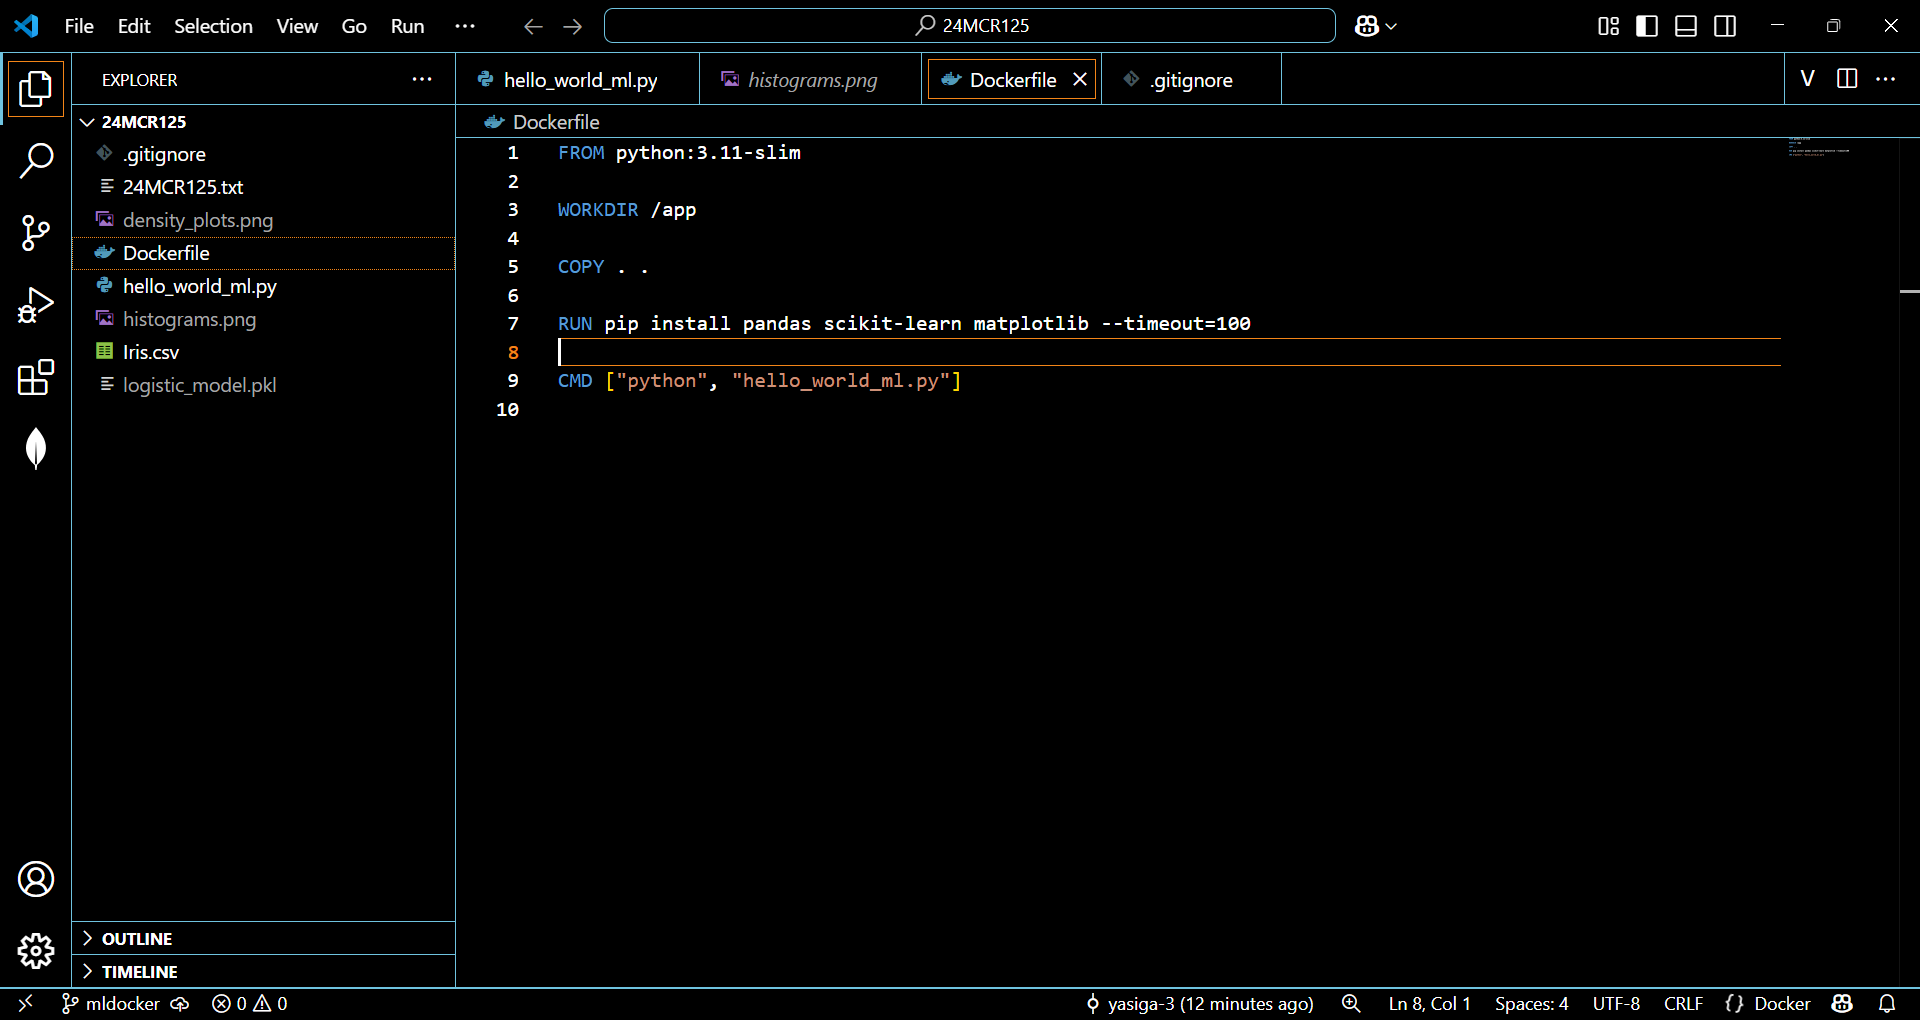The image size is (1920, 1020).
Task: Open the overflow menu ellipsis in menu bar
Action: click(x=465, y=26)
